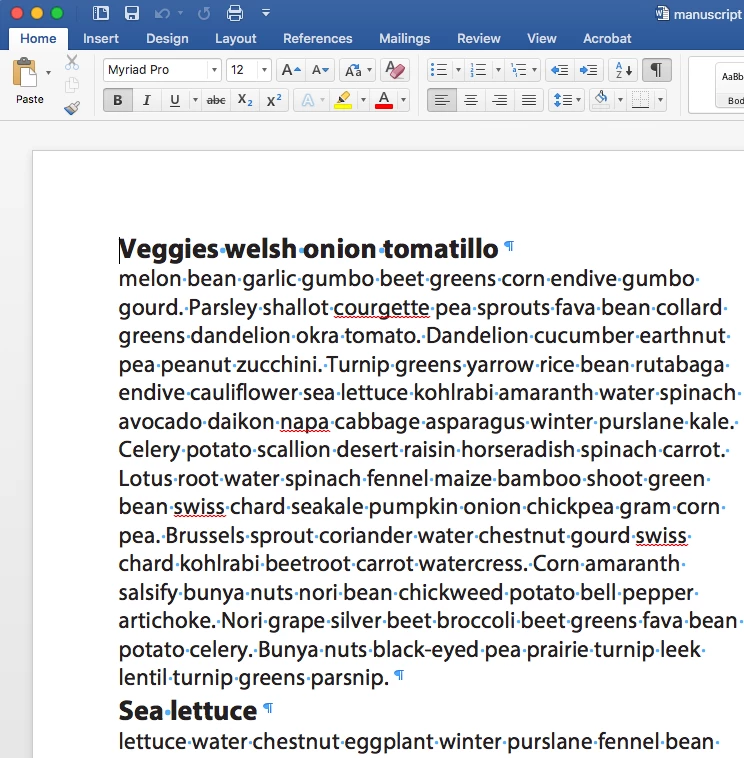
Task: Apply Subscript formatting
Action: point(245,100)
